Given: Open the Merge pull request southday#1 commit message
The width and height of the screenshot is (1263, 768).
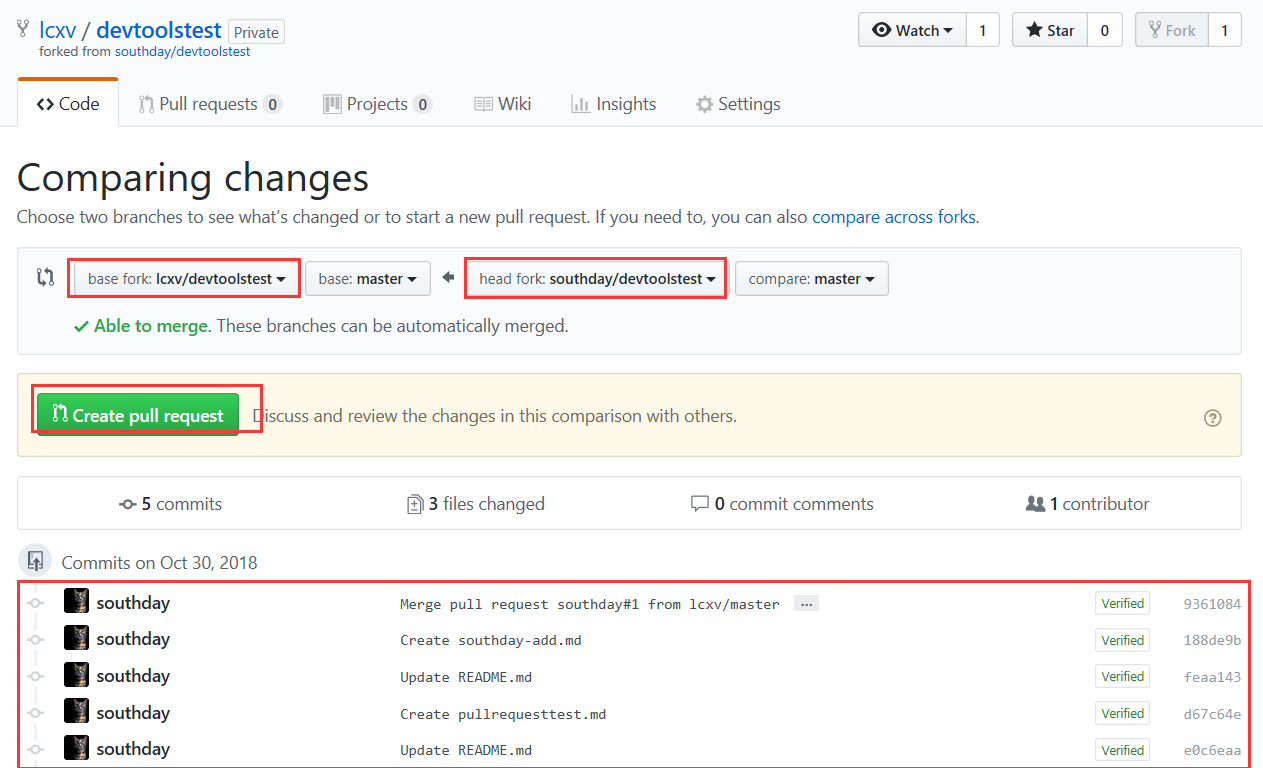Looking at the screenshot, I should 590,604.
